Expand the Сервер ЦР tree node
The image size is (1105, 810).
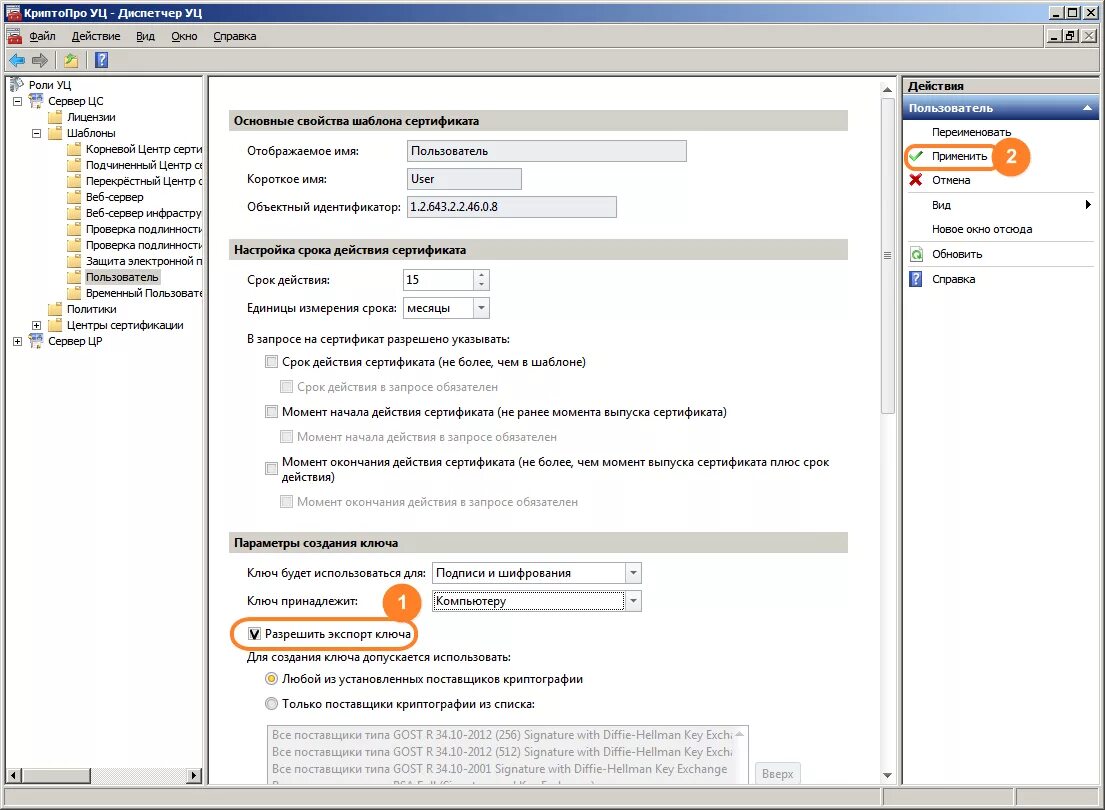click(18, 341)
